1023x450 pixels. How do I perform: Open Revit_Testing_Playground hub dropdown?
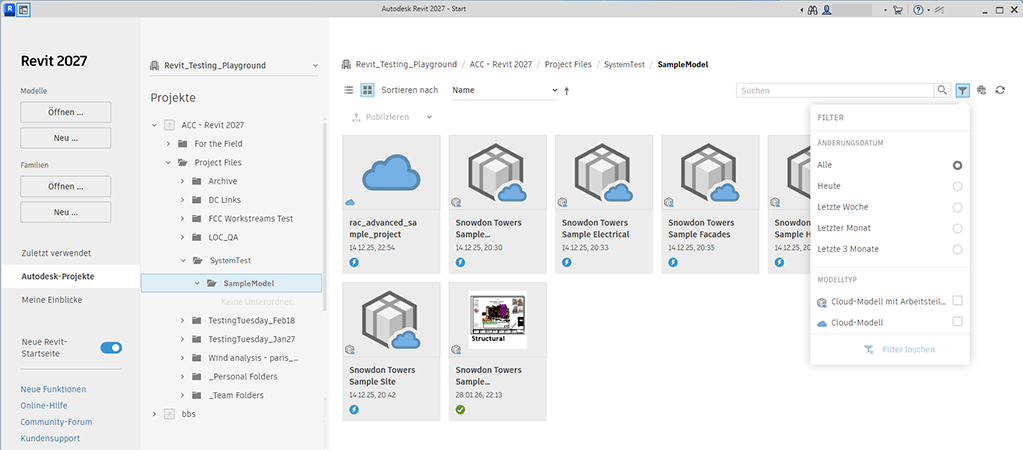234,65
